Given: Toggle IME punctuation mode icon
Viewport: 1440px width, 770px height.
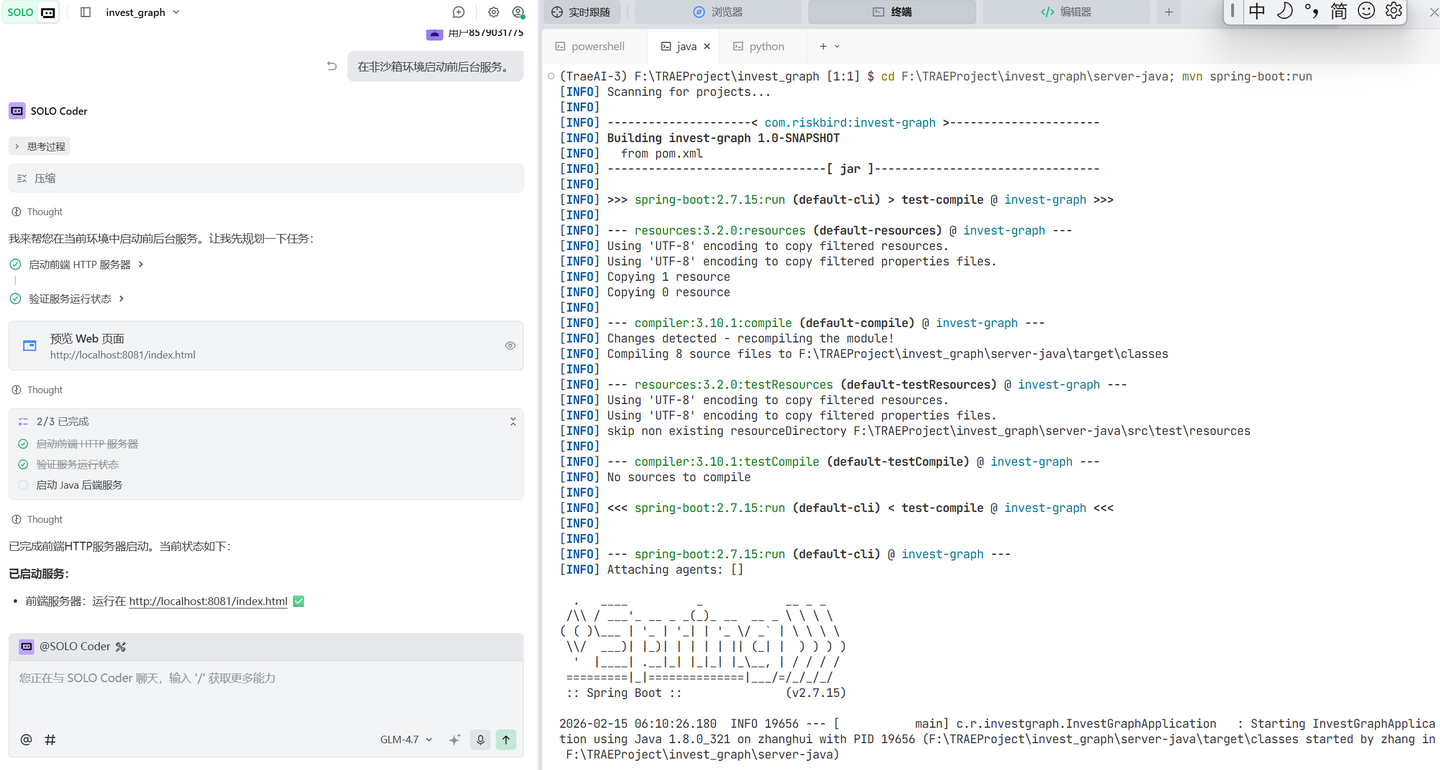Looking at the screenshot, I should tap(1312, 11).
